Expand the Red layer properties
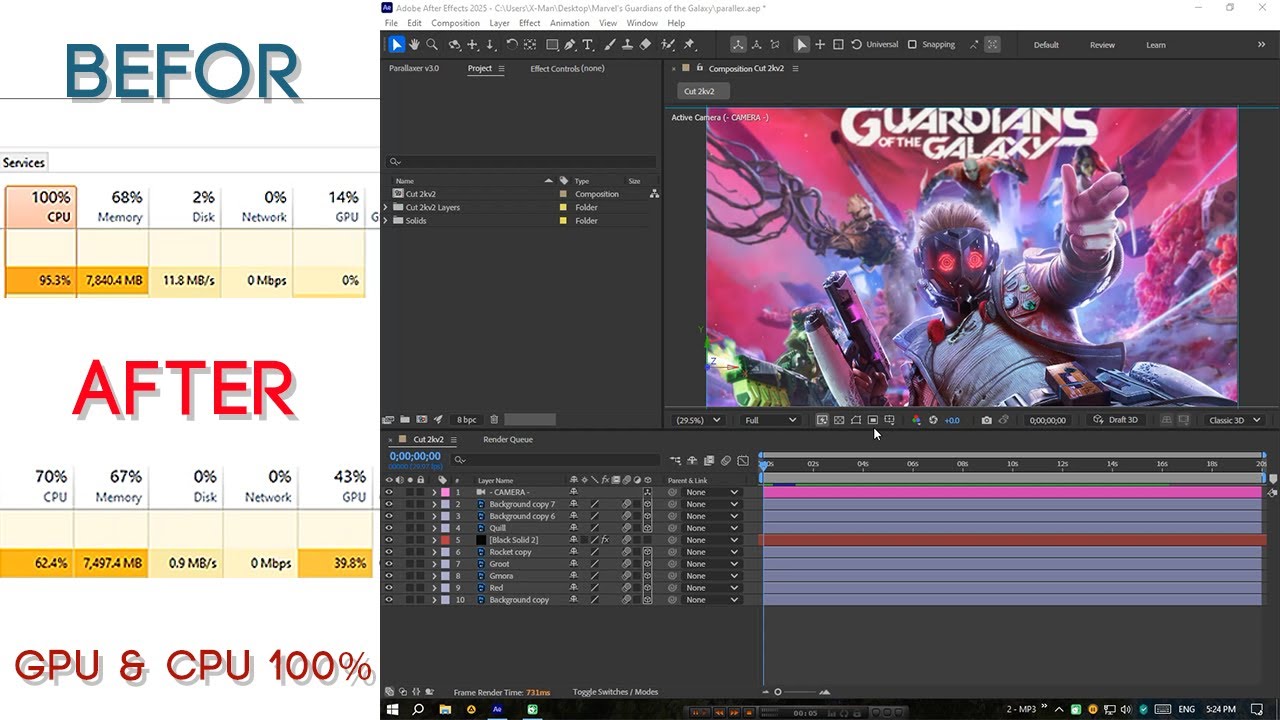Image resolution: width=1280 pixels, height=720 pixels. coord(434,588)
